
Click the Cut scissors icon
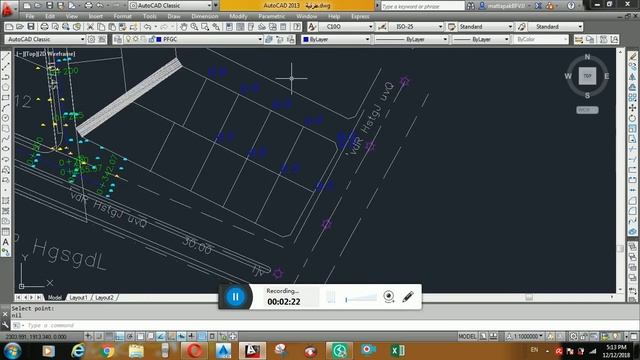(x=90, y=27)
